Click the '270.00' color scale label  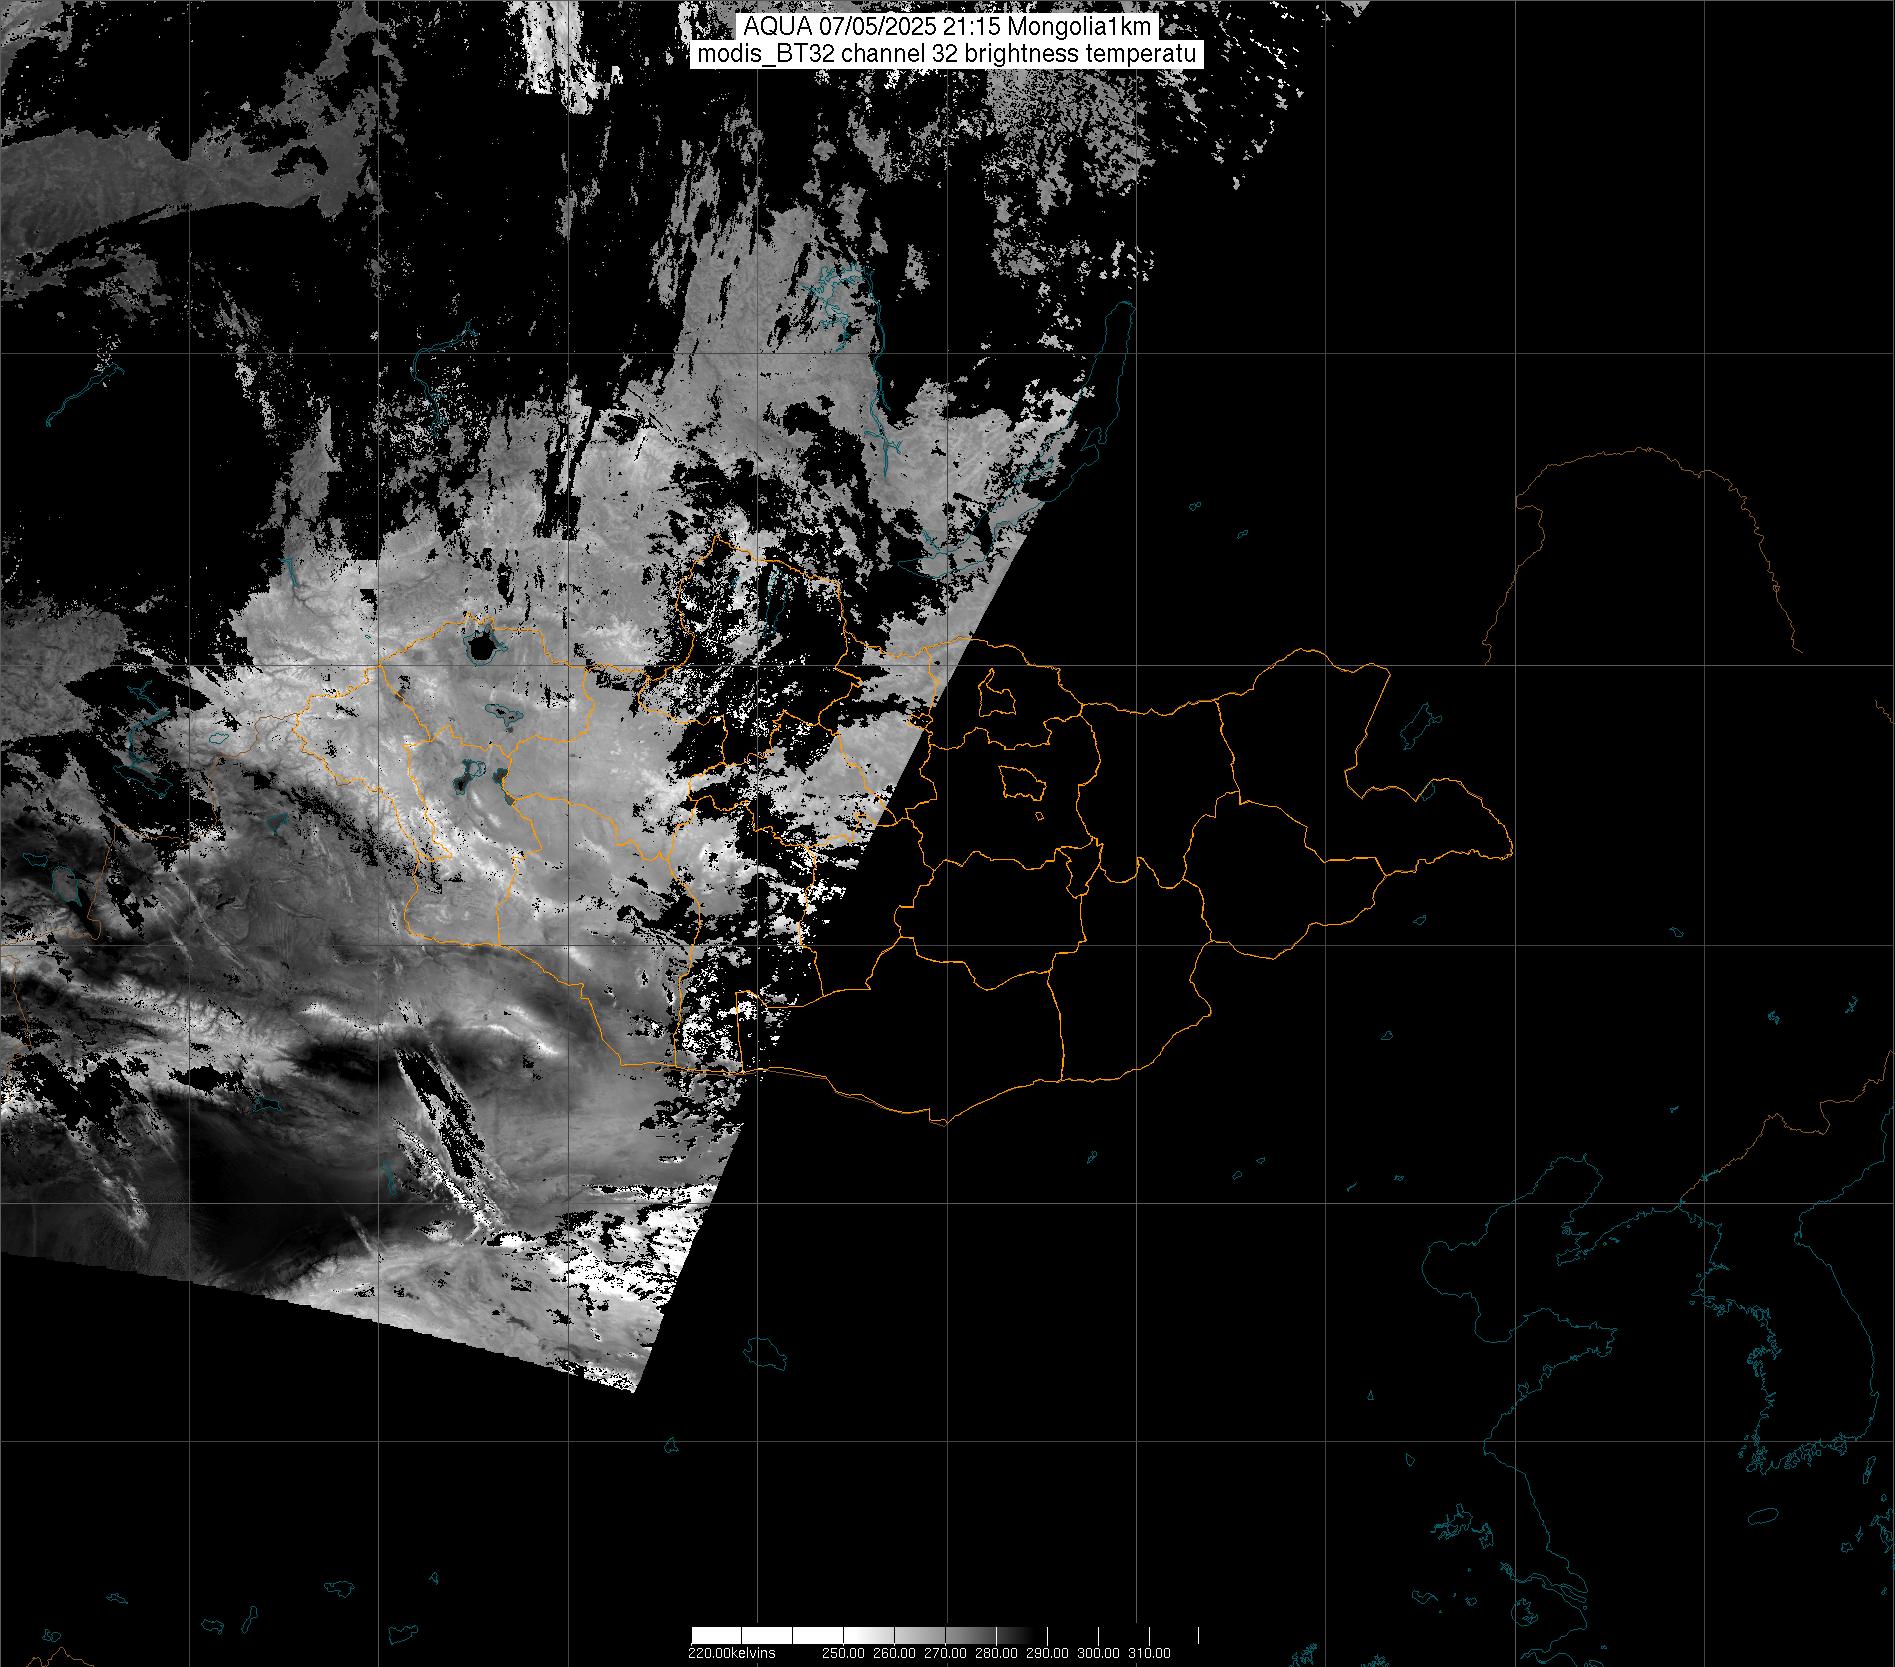pos(945,1653)
